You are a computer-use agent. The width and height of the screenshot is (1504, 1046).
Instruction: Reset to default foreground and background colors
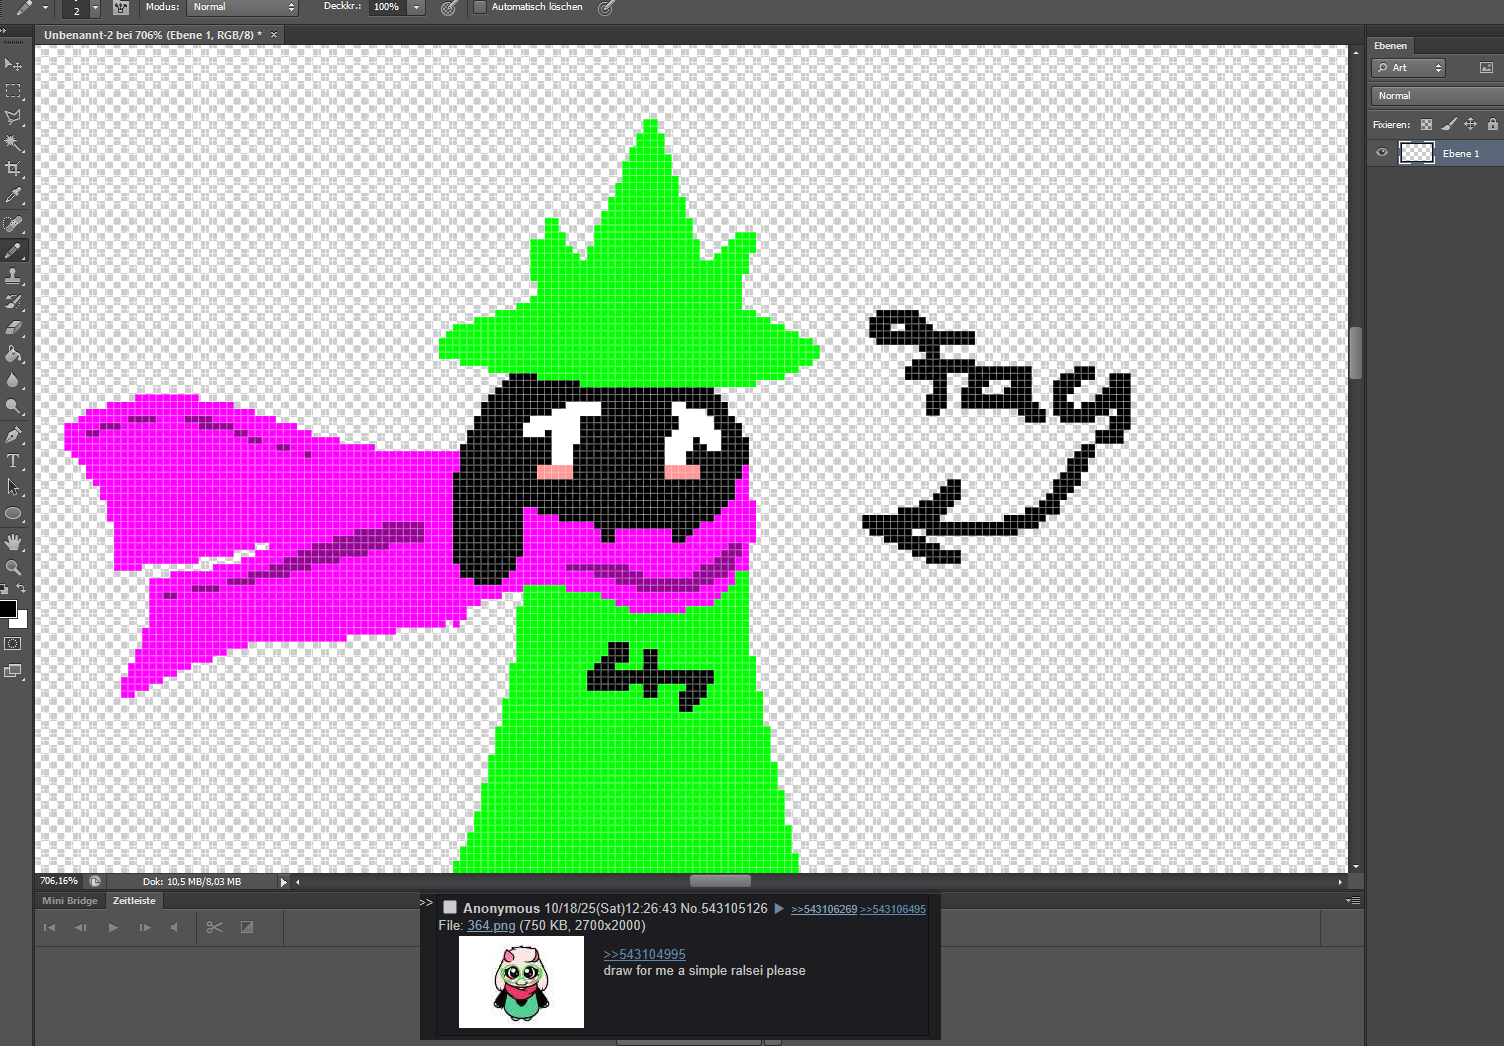click(4, 590)
